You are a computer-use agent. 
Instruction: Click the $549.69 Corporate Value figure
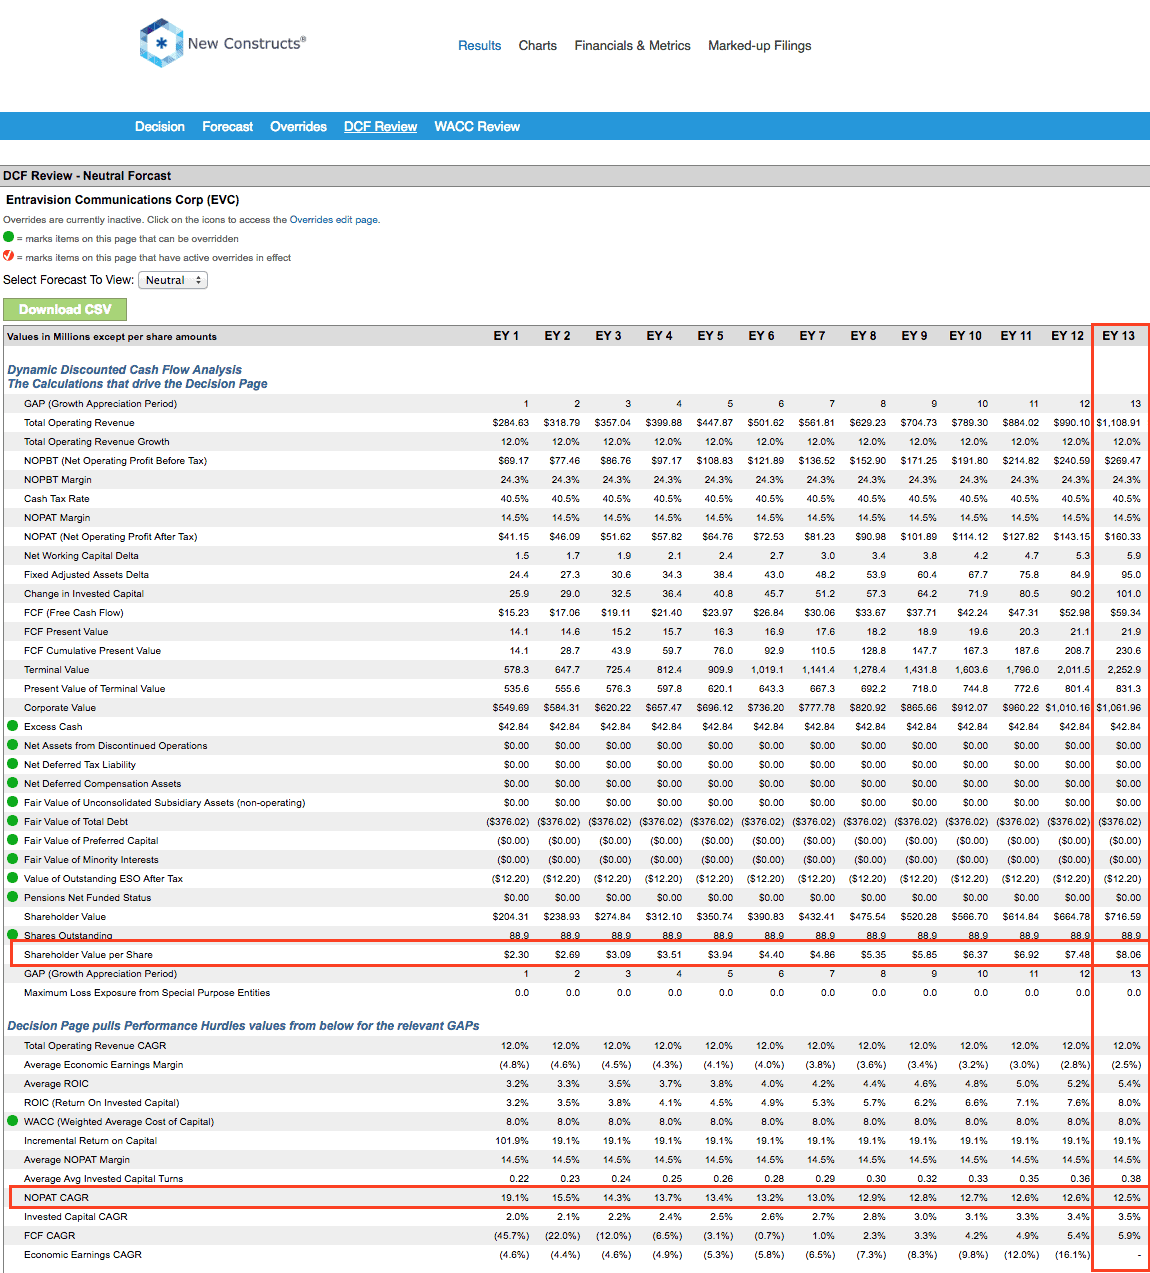point(511,708)
